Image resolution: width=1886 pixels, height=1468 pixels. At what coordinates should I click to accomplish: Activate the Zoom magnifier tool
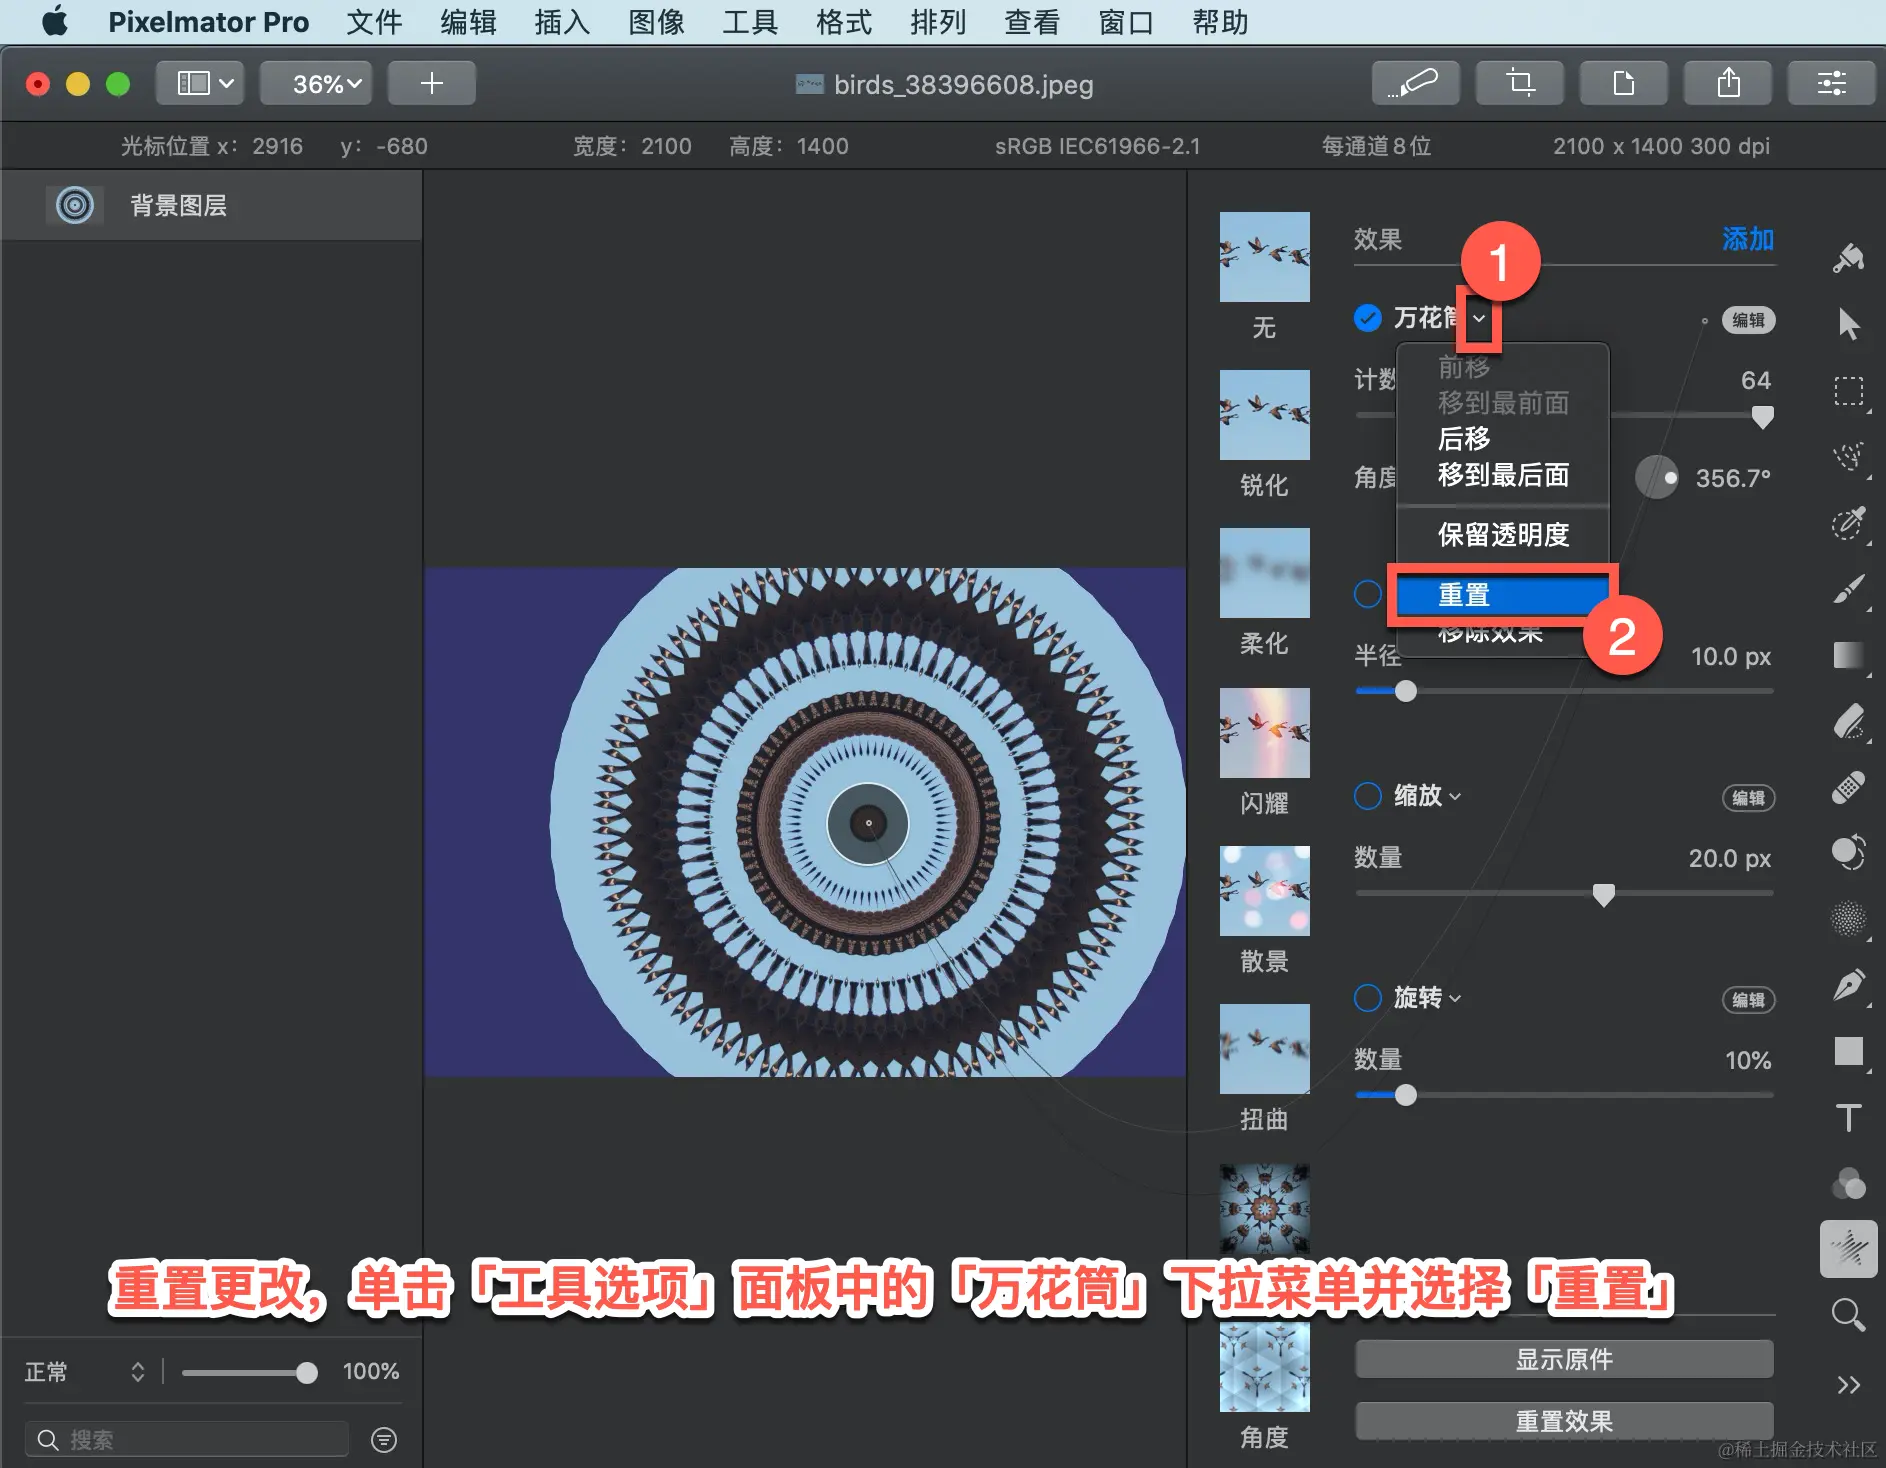[1848, 1315]
